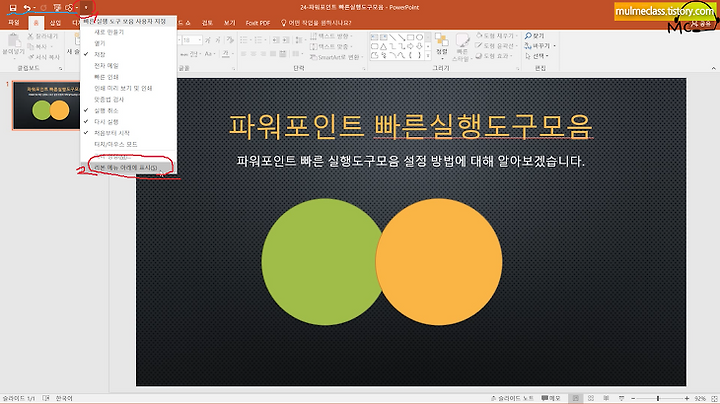Screen dimensions: 720x404
Task: Select slide 1 thumbnail in the panel
Action: 46,106
